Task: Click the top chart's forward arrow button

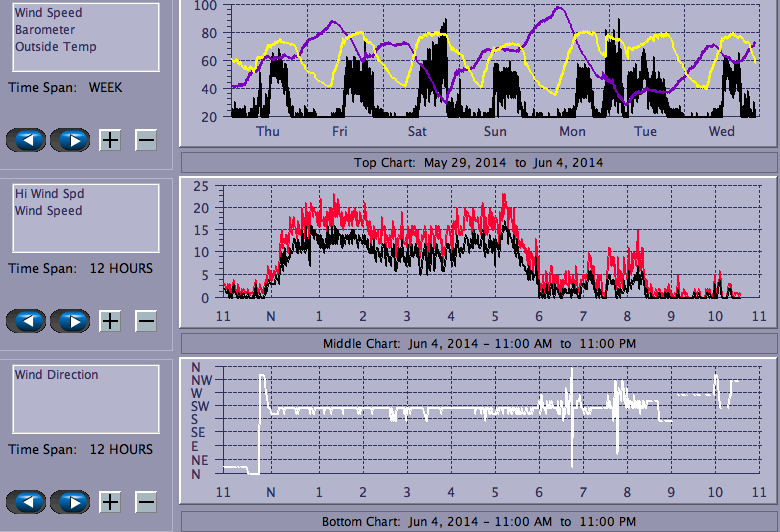Action: click(70, 140)
